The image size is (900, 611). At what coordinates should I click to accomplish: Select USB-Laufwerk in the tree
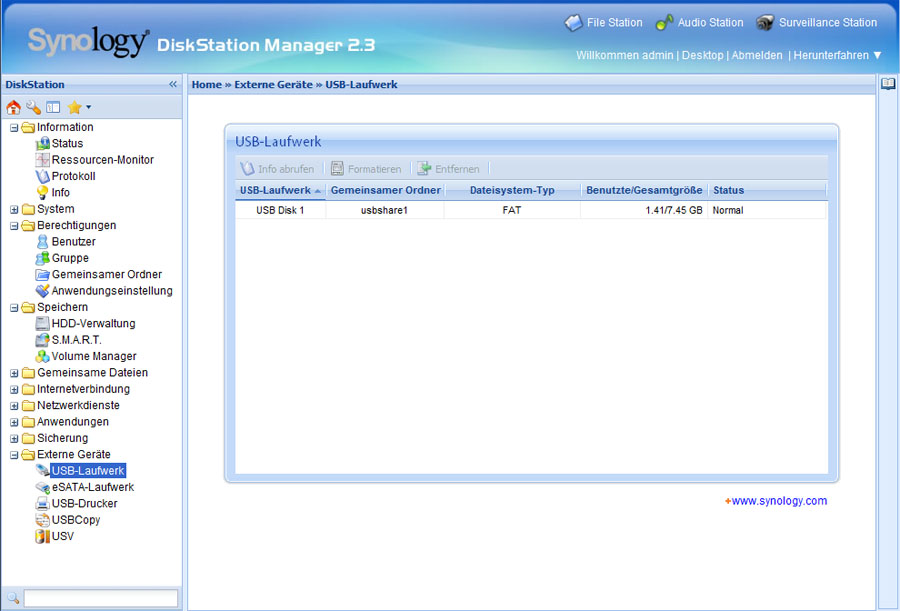pos(88,471)
